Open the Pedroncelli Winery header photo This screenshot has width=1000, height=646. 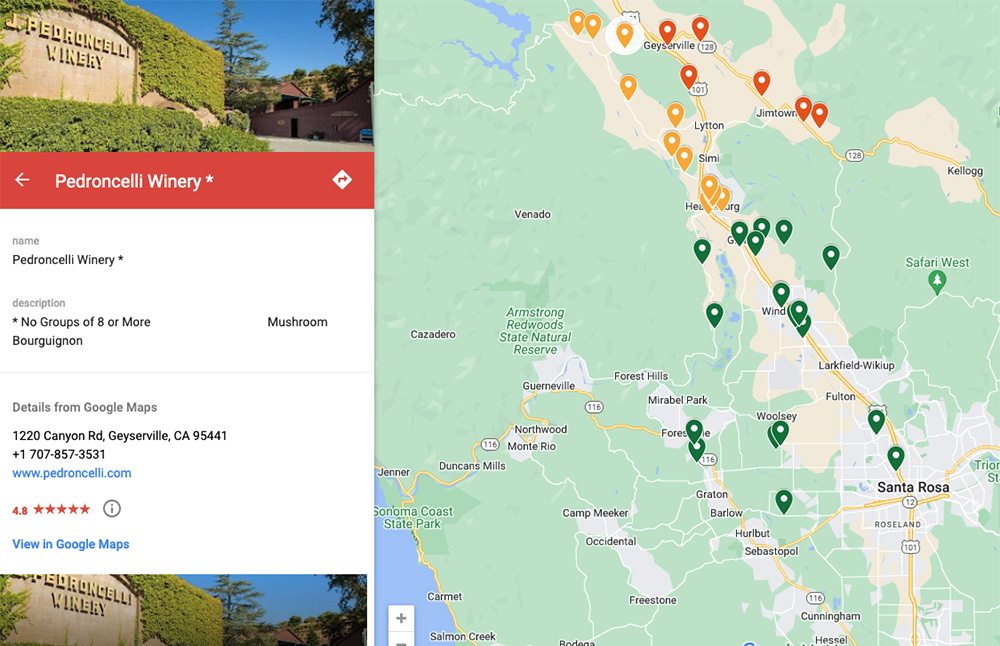tap(187, 76)
